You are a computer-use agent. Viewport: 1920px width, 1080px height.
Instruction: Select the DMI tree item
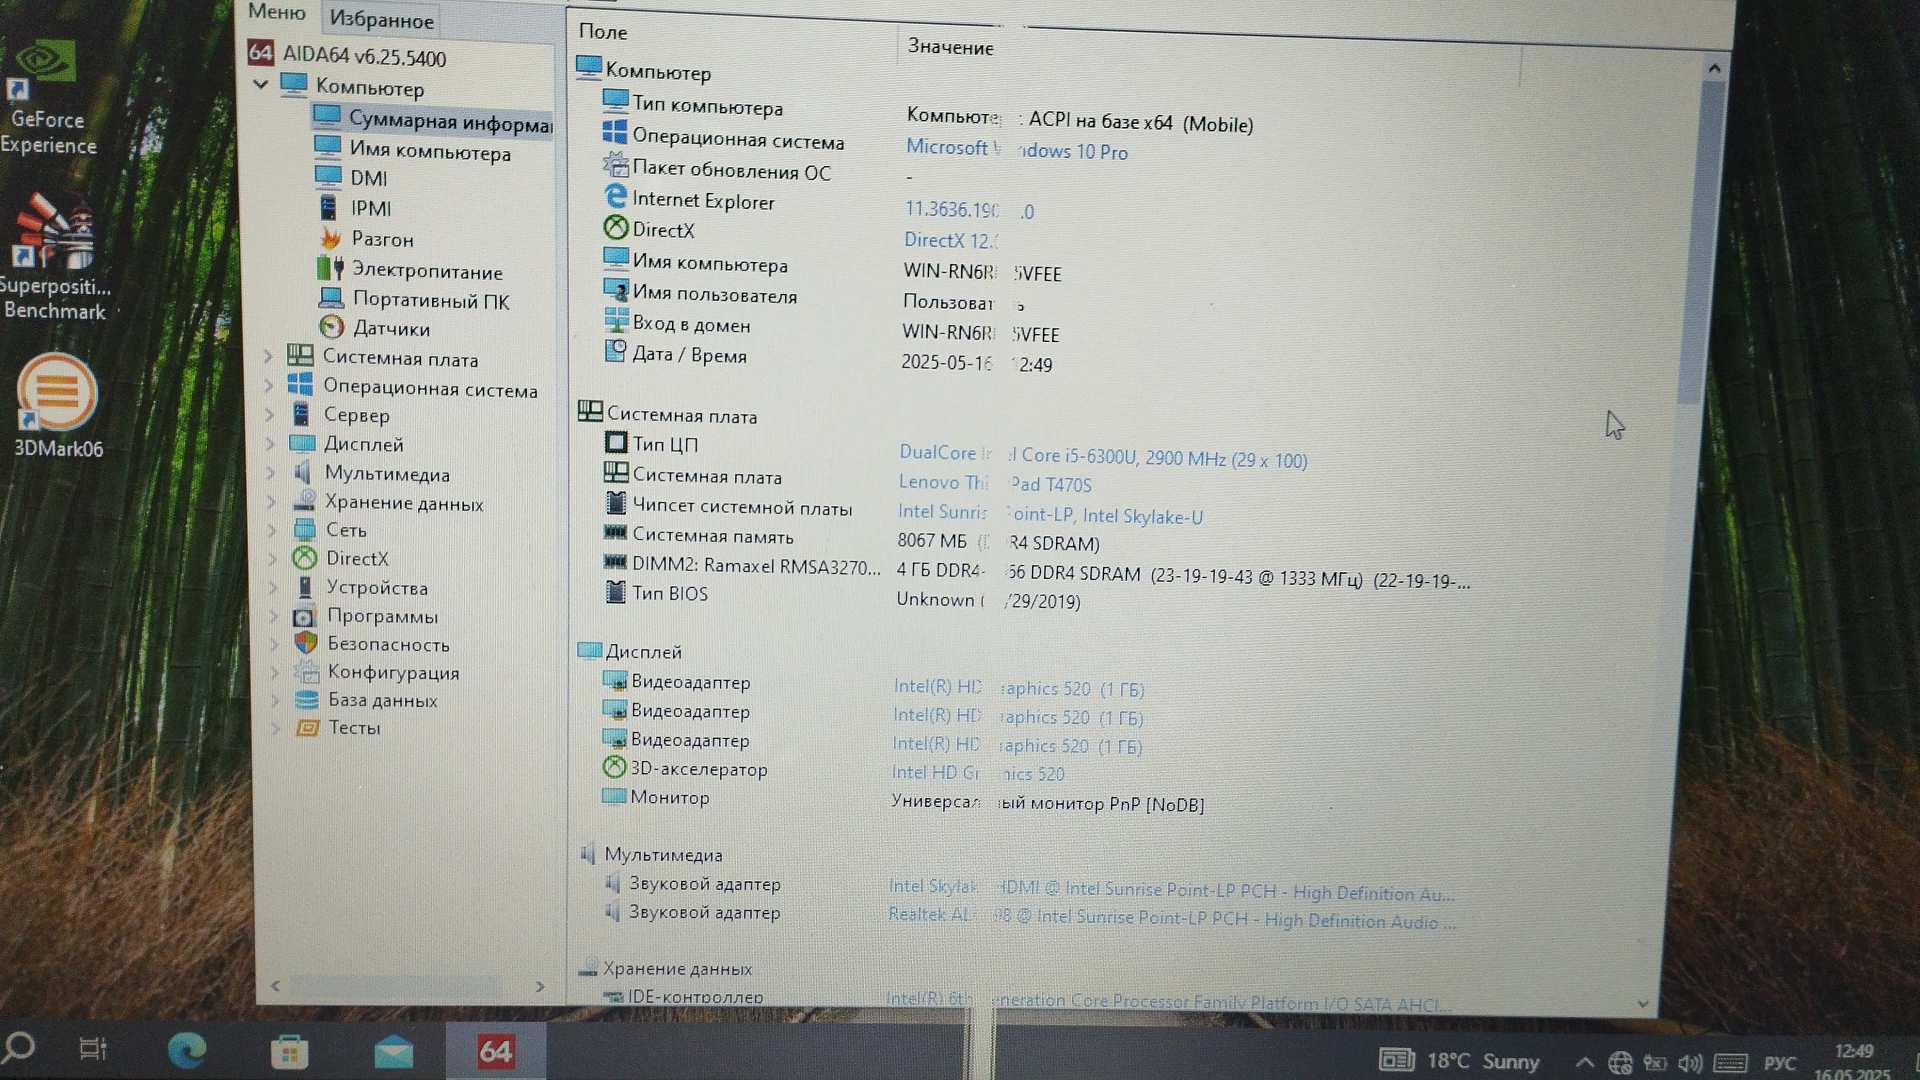[x=368, y=178]
